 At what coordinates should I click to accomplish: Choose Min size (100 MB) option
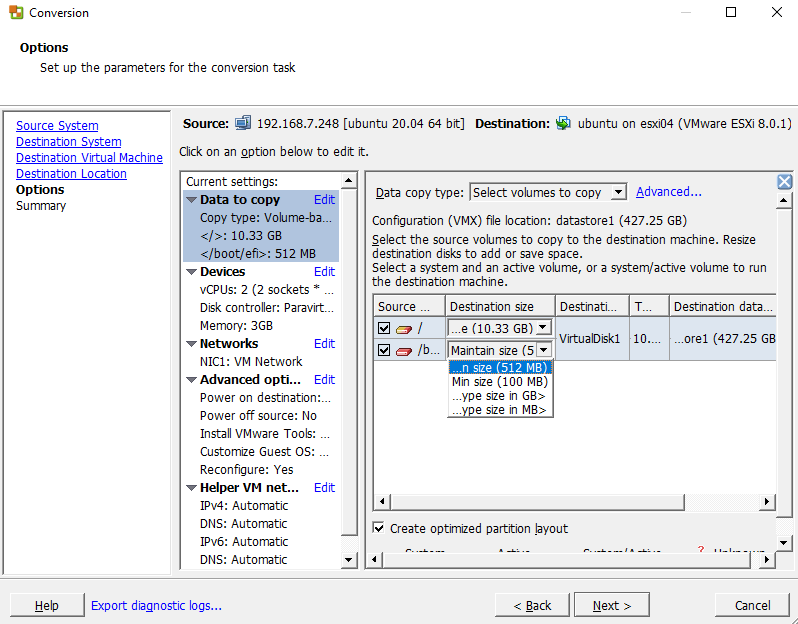coord(500,382)
